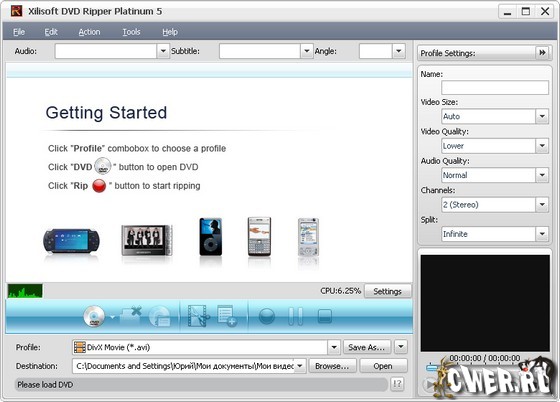
Task: Open the Tools menu
Action: pyautogui.click(x=131, y=32)
